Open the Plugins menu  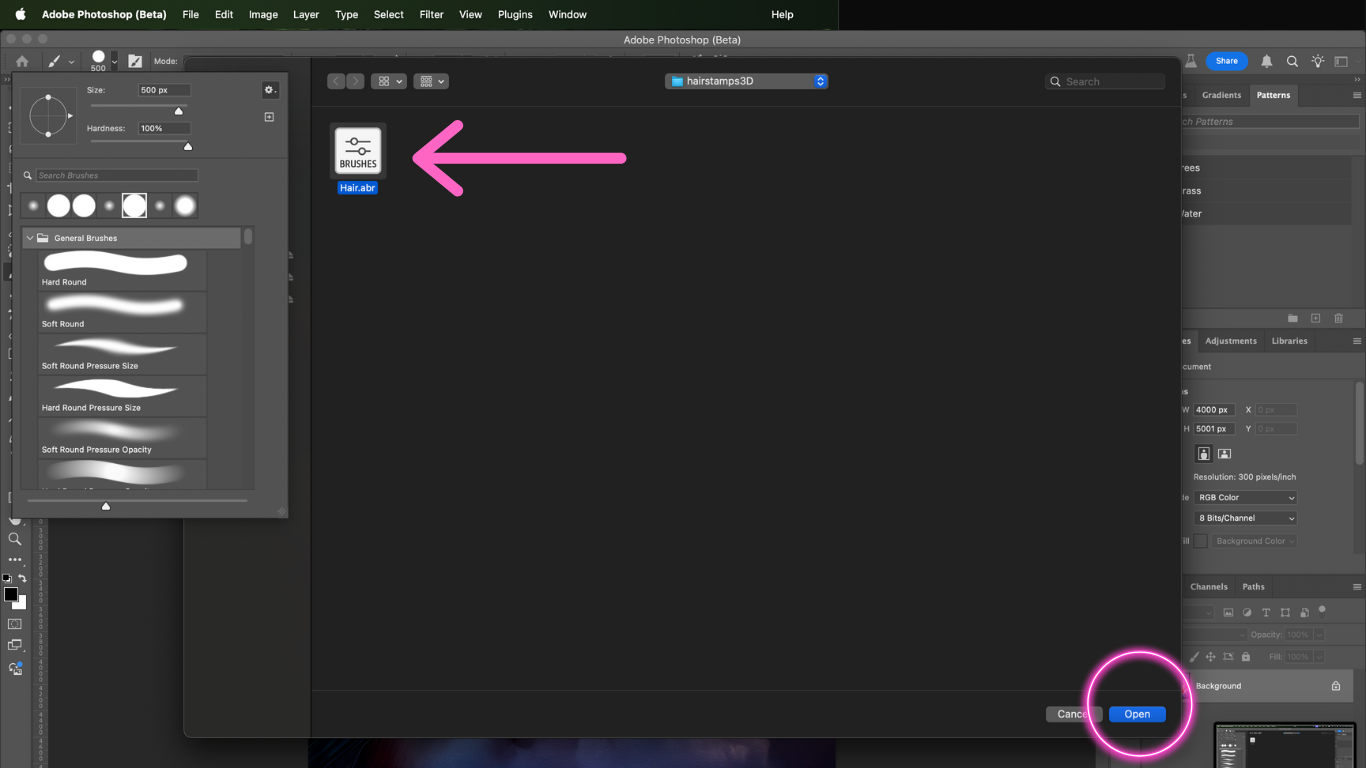coord(515,14)
